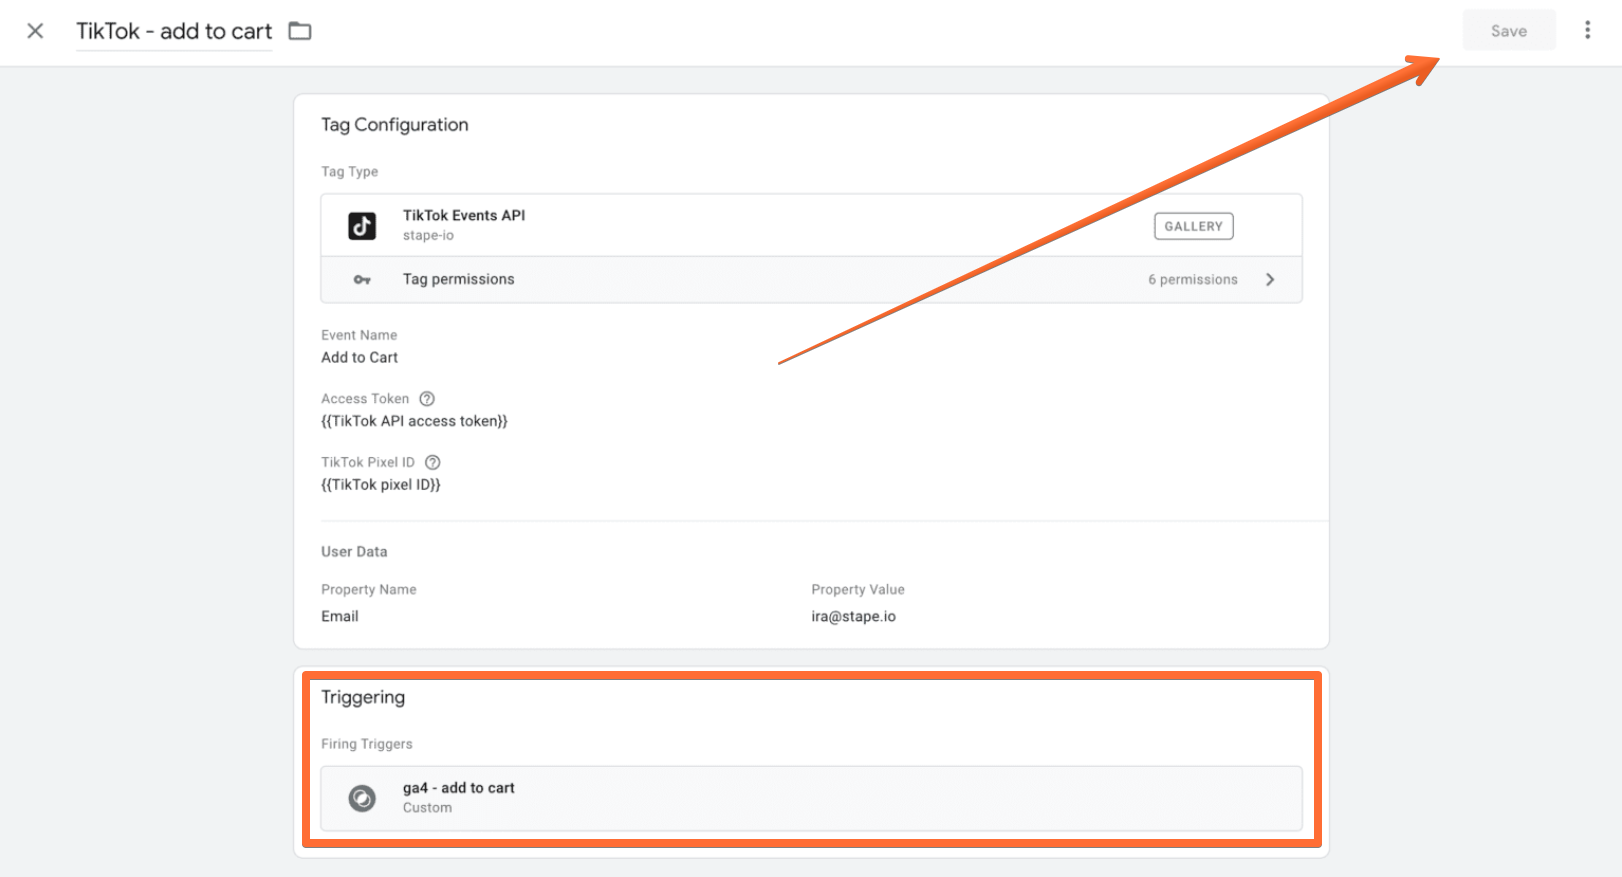The width and height of the screenshot is (1622, 877).
Task: Click the 6 permissions label
Action: coord(1193,280)
